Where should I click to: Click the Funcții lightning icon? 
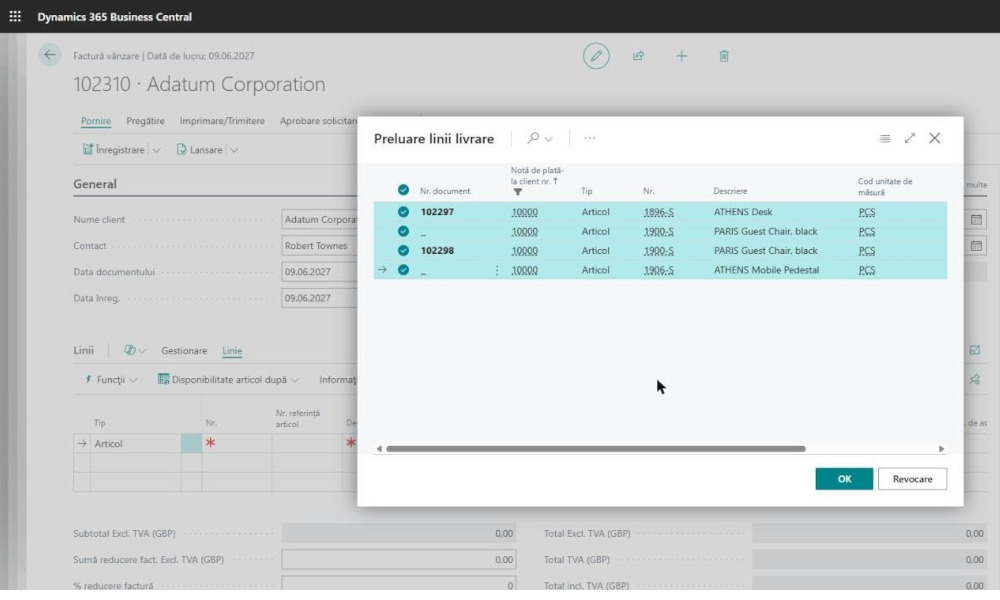pyautogui.click(x=89, y=379)
